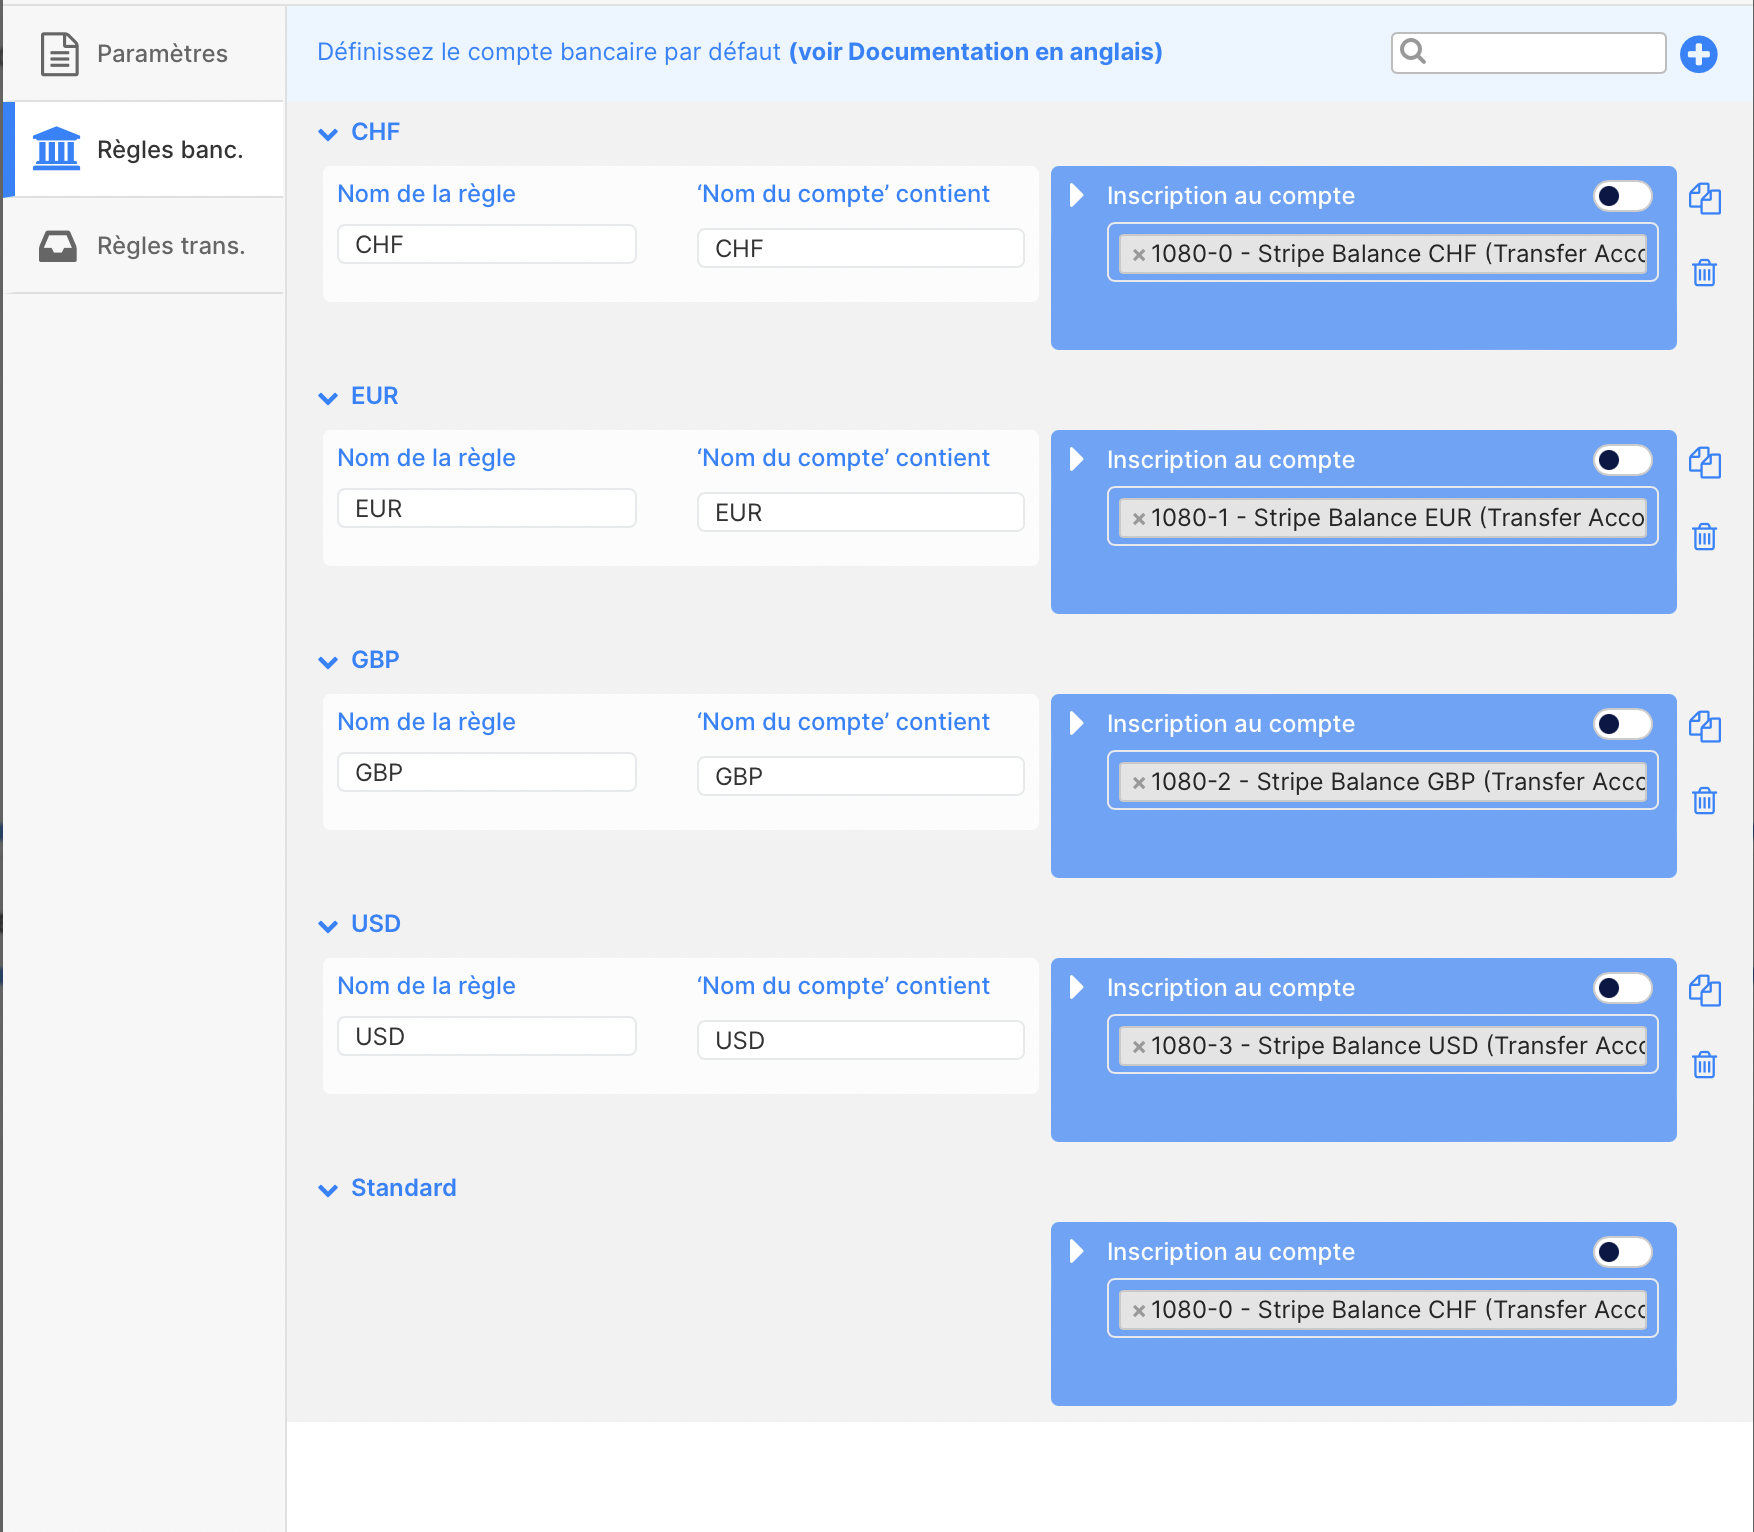Collapse the Standard section chevron
Image resolution: width=1754 pixels, height=1532 pixels.
click(x=328, y=1189)
